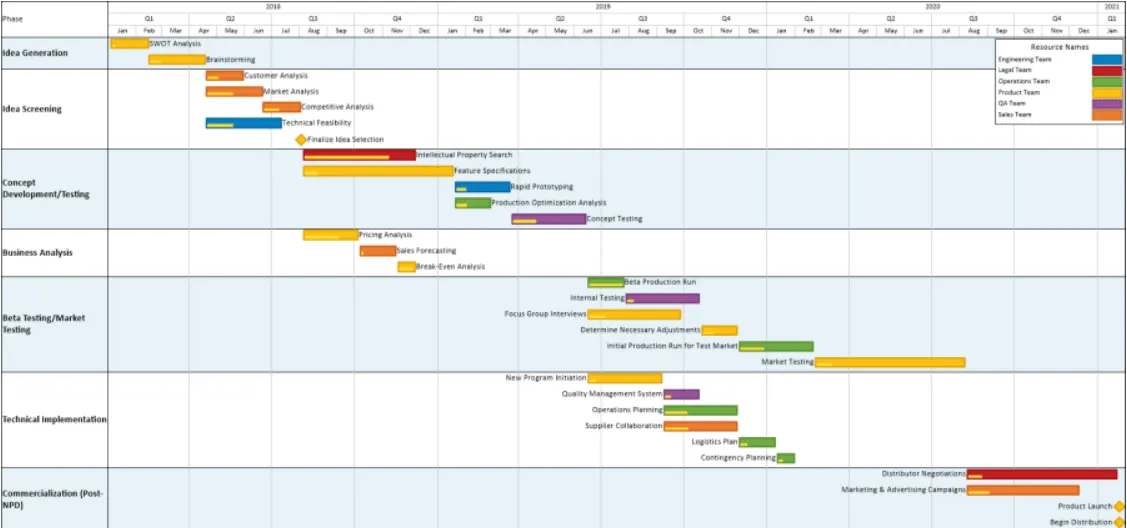
Task: Select the Intellectual Property Search red bar
Action: (359, 154)
